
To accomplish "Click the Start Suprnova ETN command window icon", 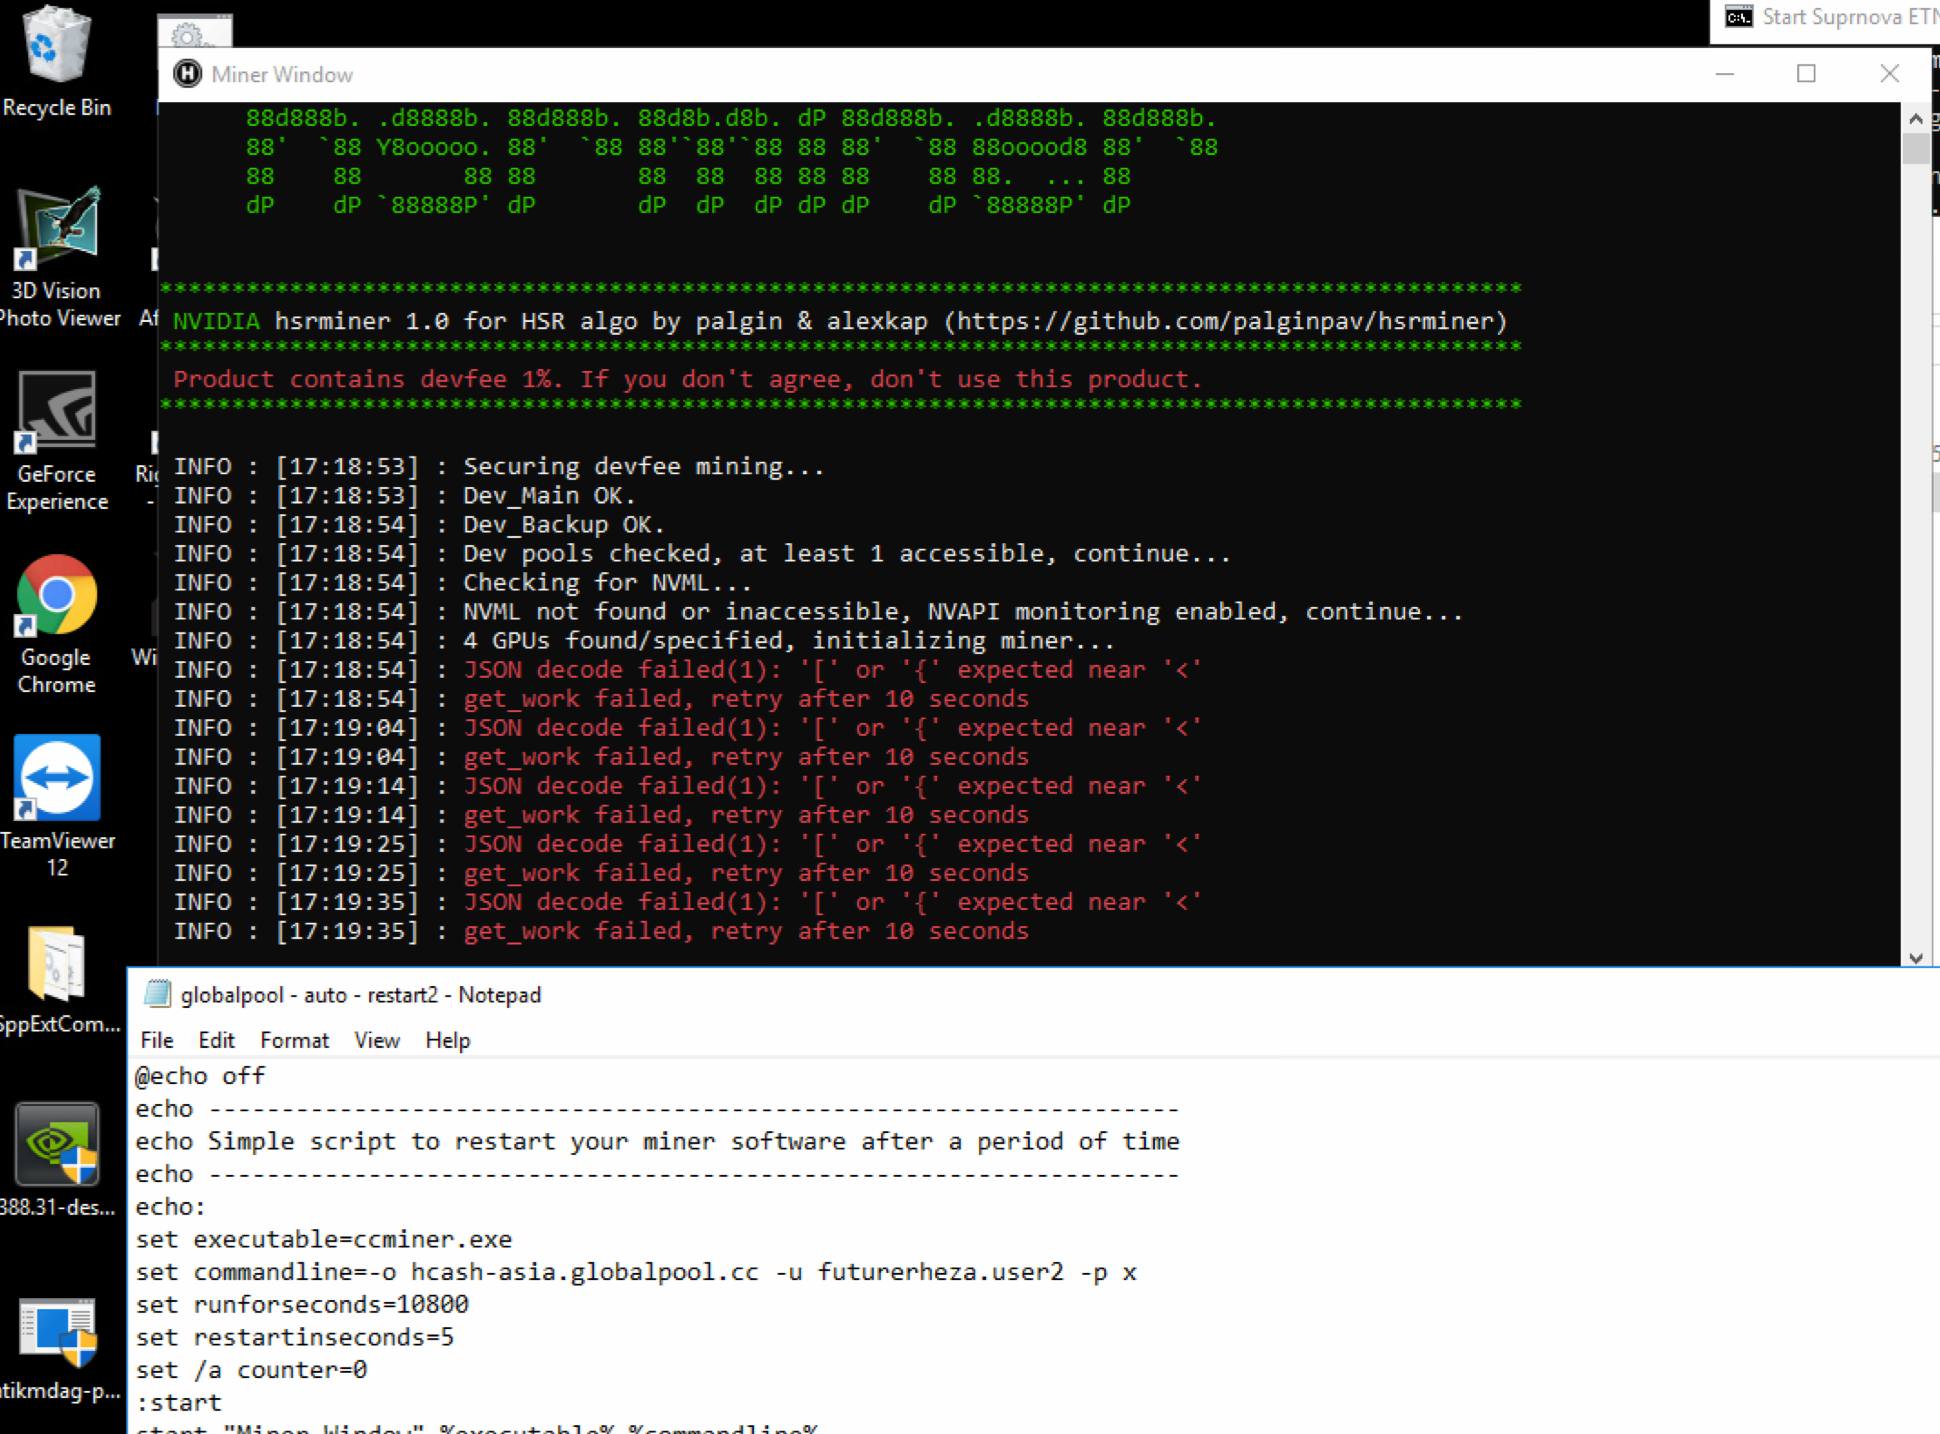I will click(x=1739, y=17).
